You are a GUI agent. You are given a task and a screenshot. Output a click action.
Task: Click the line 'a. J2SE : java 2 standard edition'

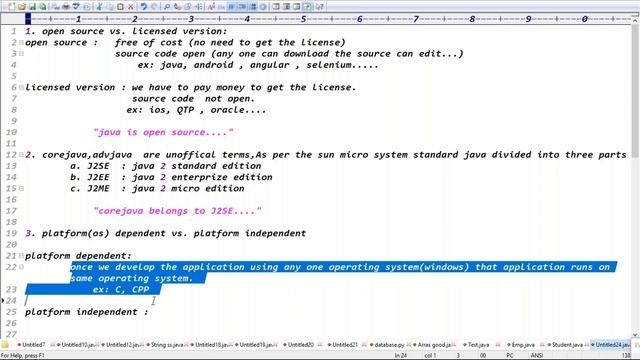click(x=166, y=166)
